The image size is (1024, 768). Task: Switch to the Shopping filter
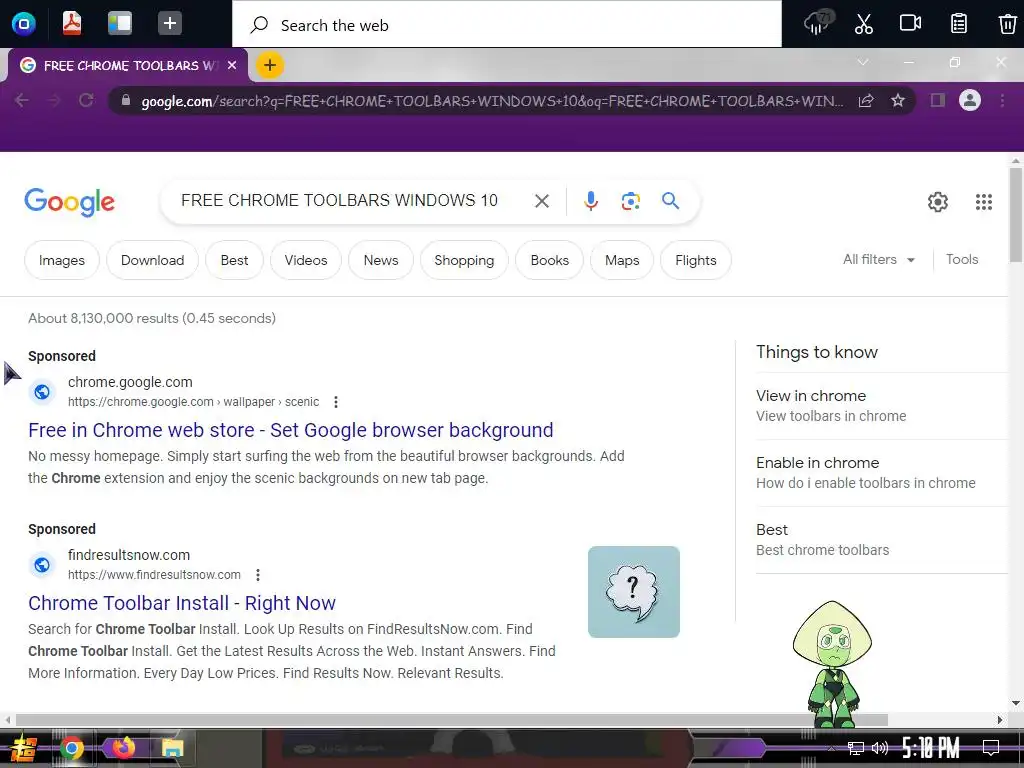(x=464, y=260)
